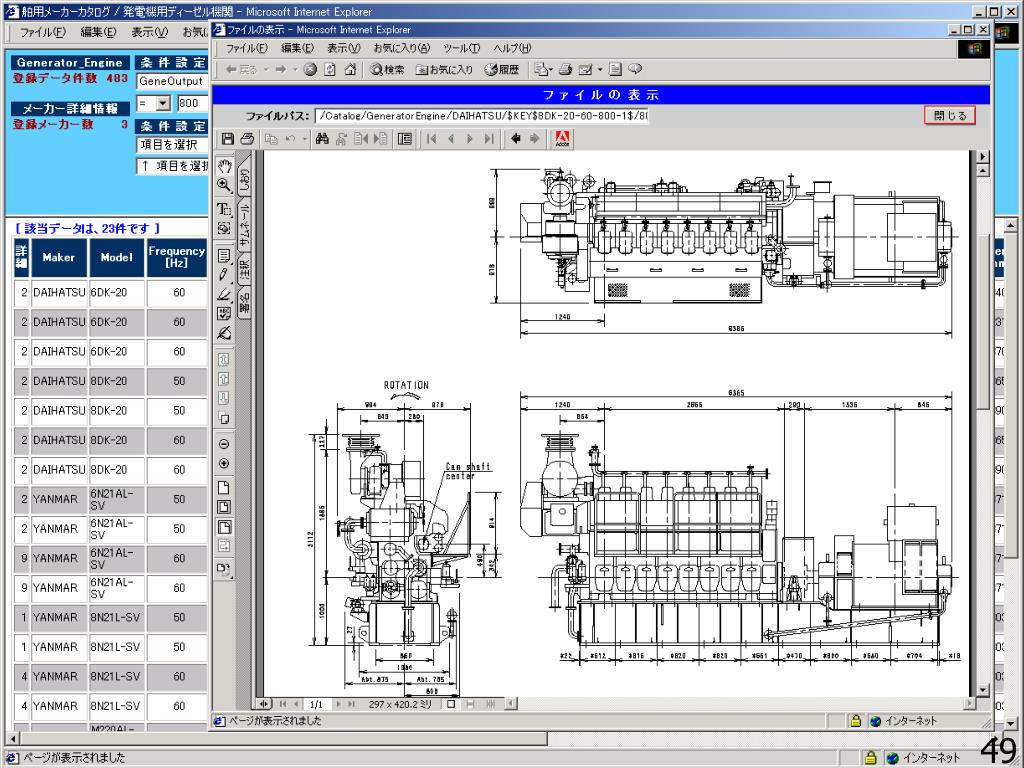Image resolution: width=1024 pixels, height=768 pixels.
Task: Click the Maker column header
Action: click(59, 257)
